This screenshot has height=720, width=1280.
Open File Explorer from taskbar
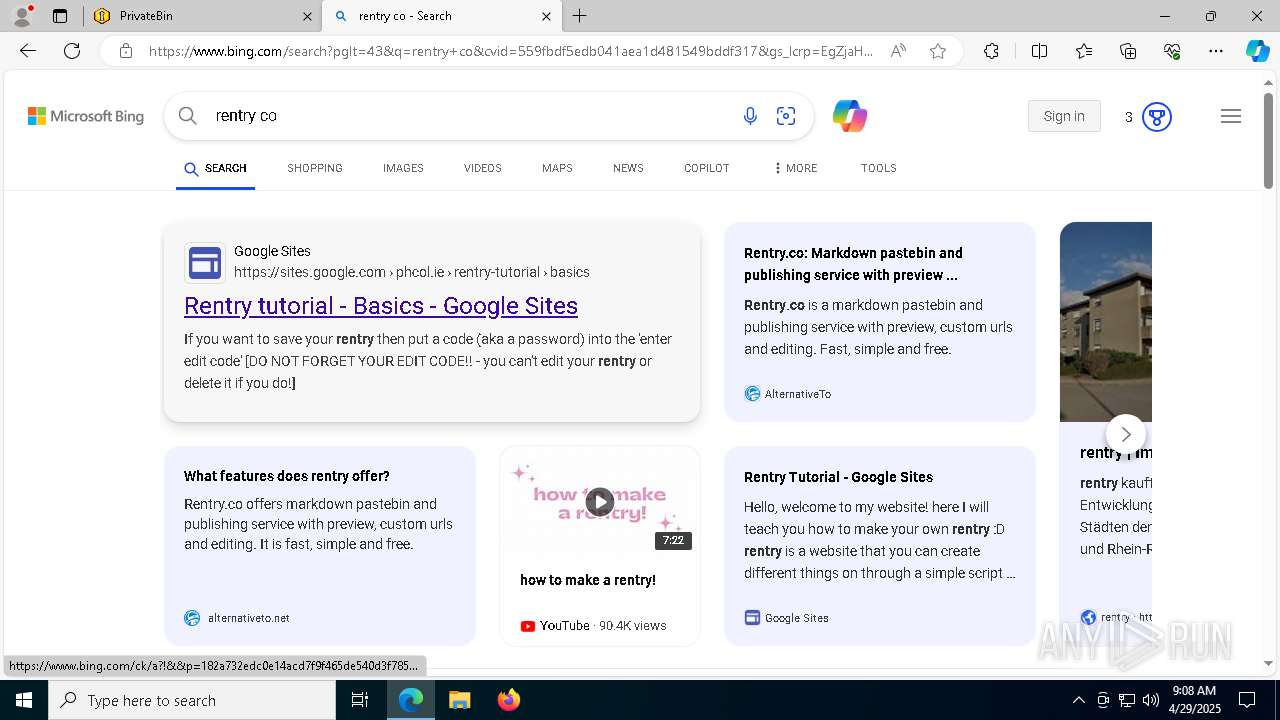pyautogui.click(x=459, y=700)
